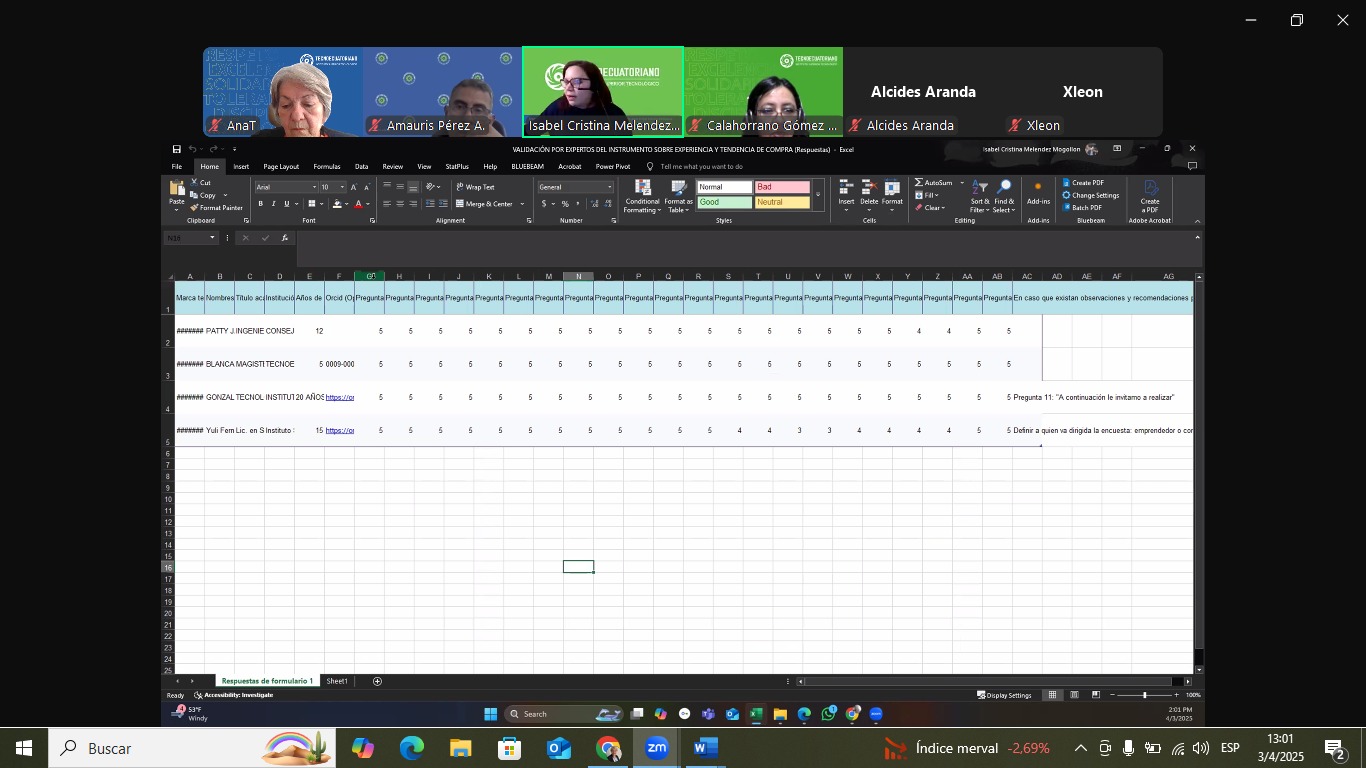Adjust the zoom slider in status bar

(x=1144, y=695)
